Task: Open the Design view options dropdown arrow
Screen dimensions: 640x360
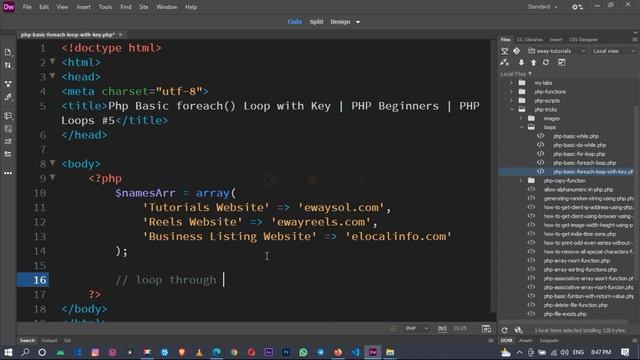Action: click(x=358, y=22)
